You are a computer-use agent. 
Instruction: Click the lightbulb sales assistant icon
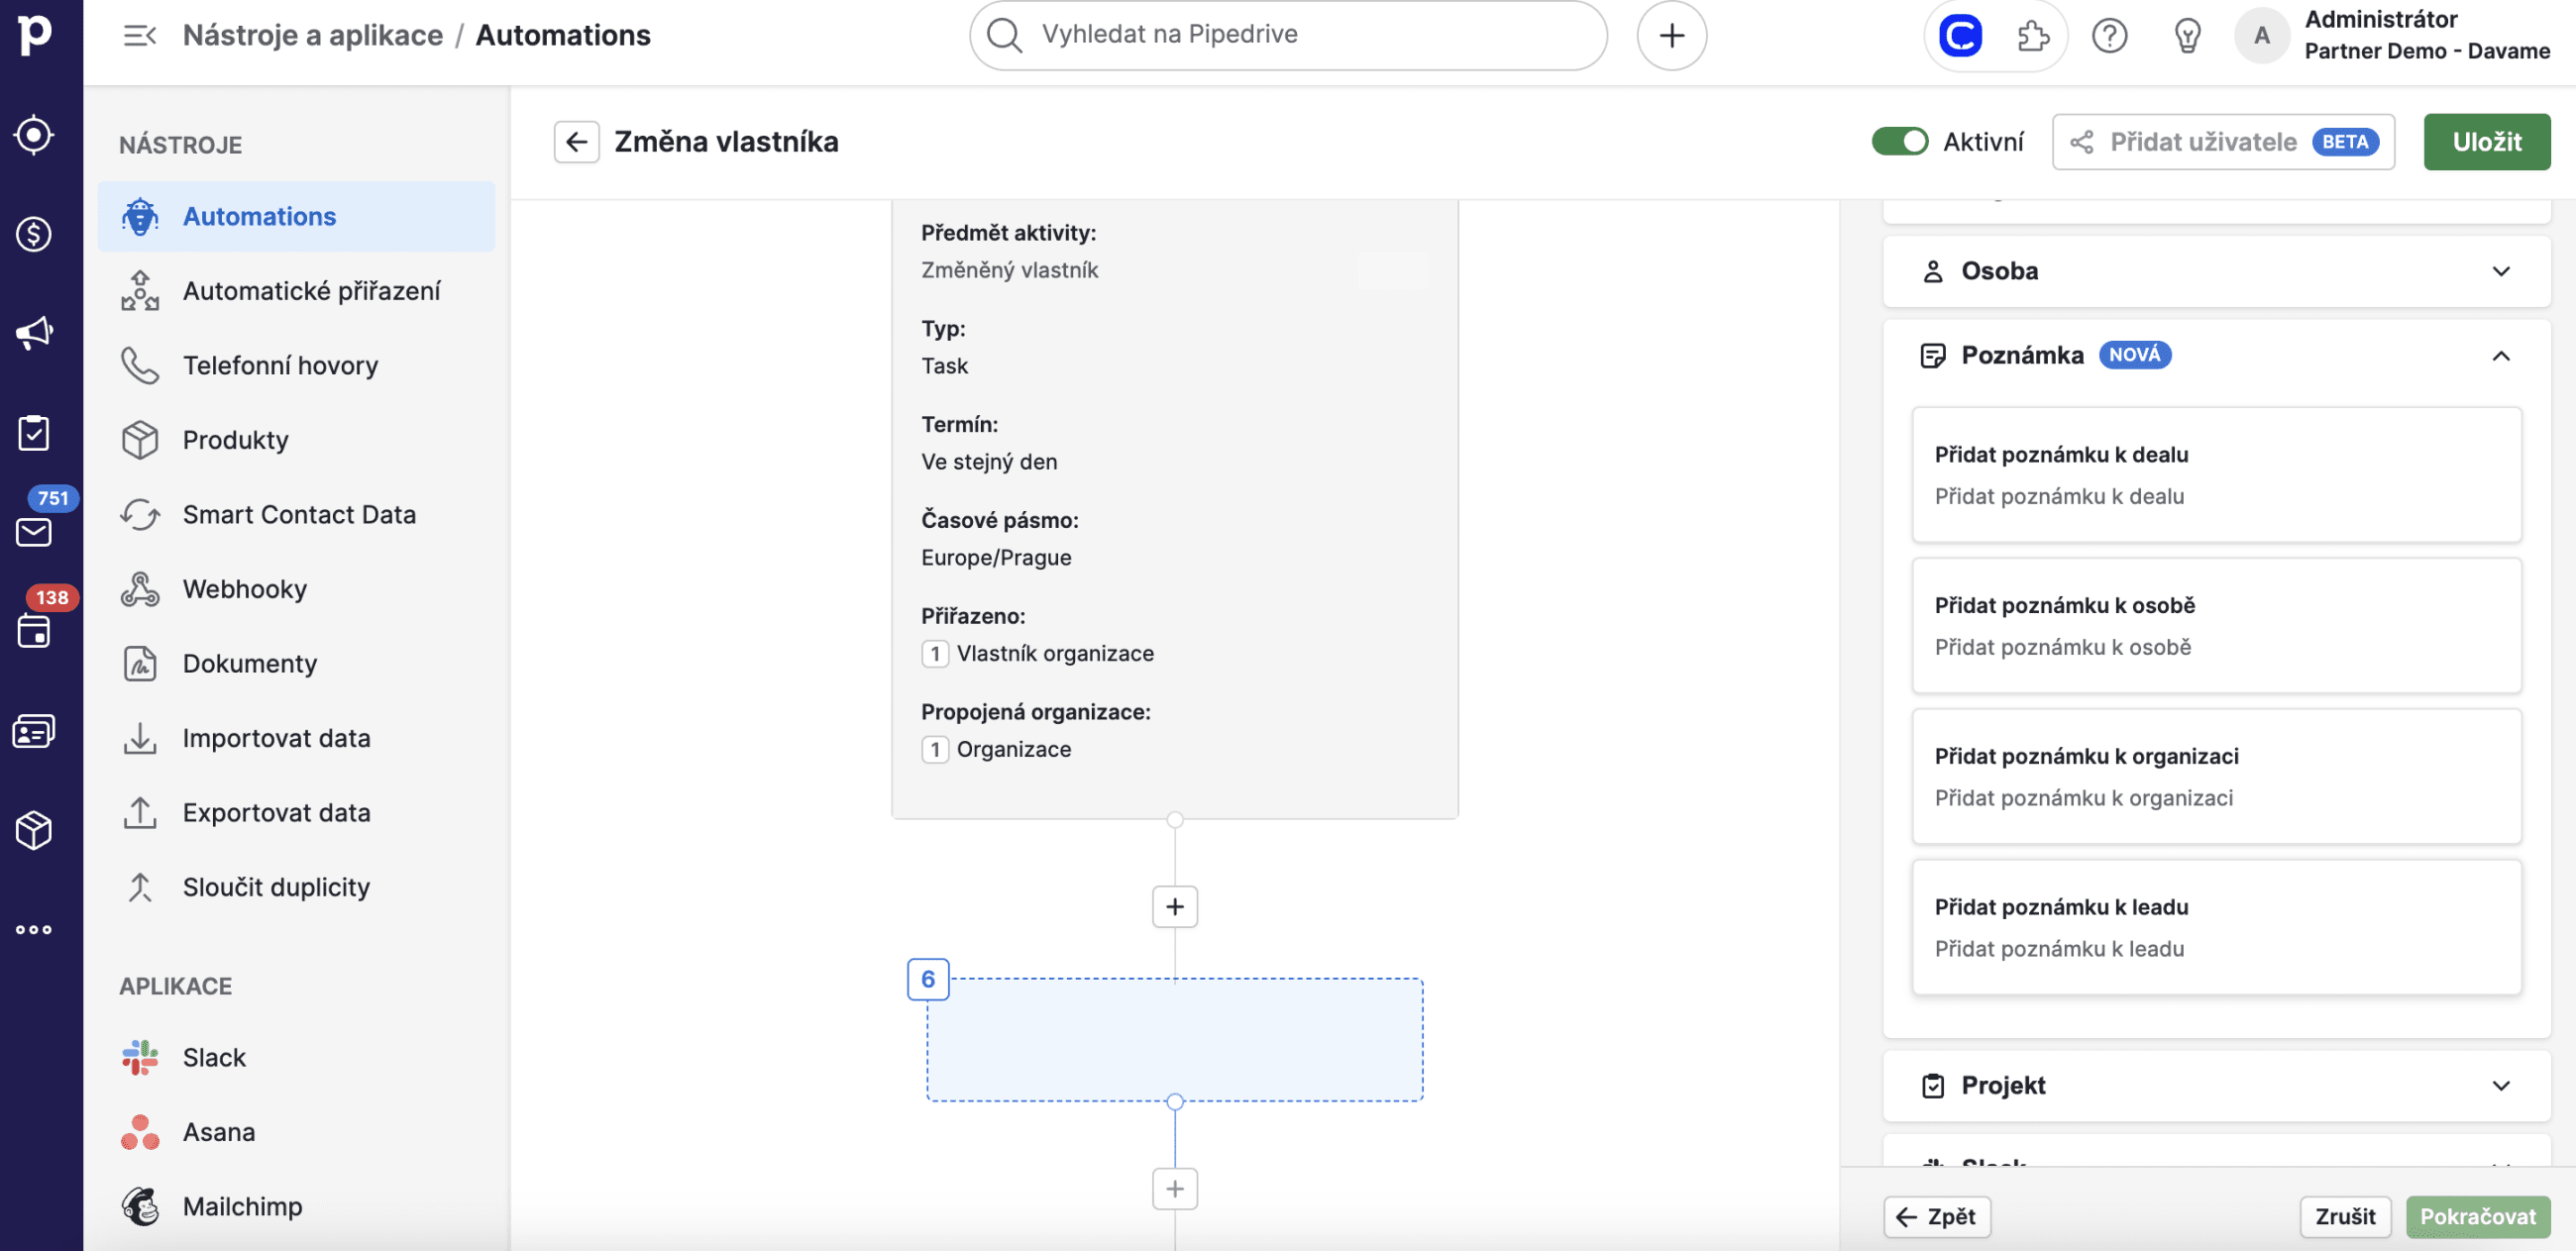[2187, 36]
